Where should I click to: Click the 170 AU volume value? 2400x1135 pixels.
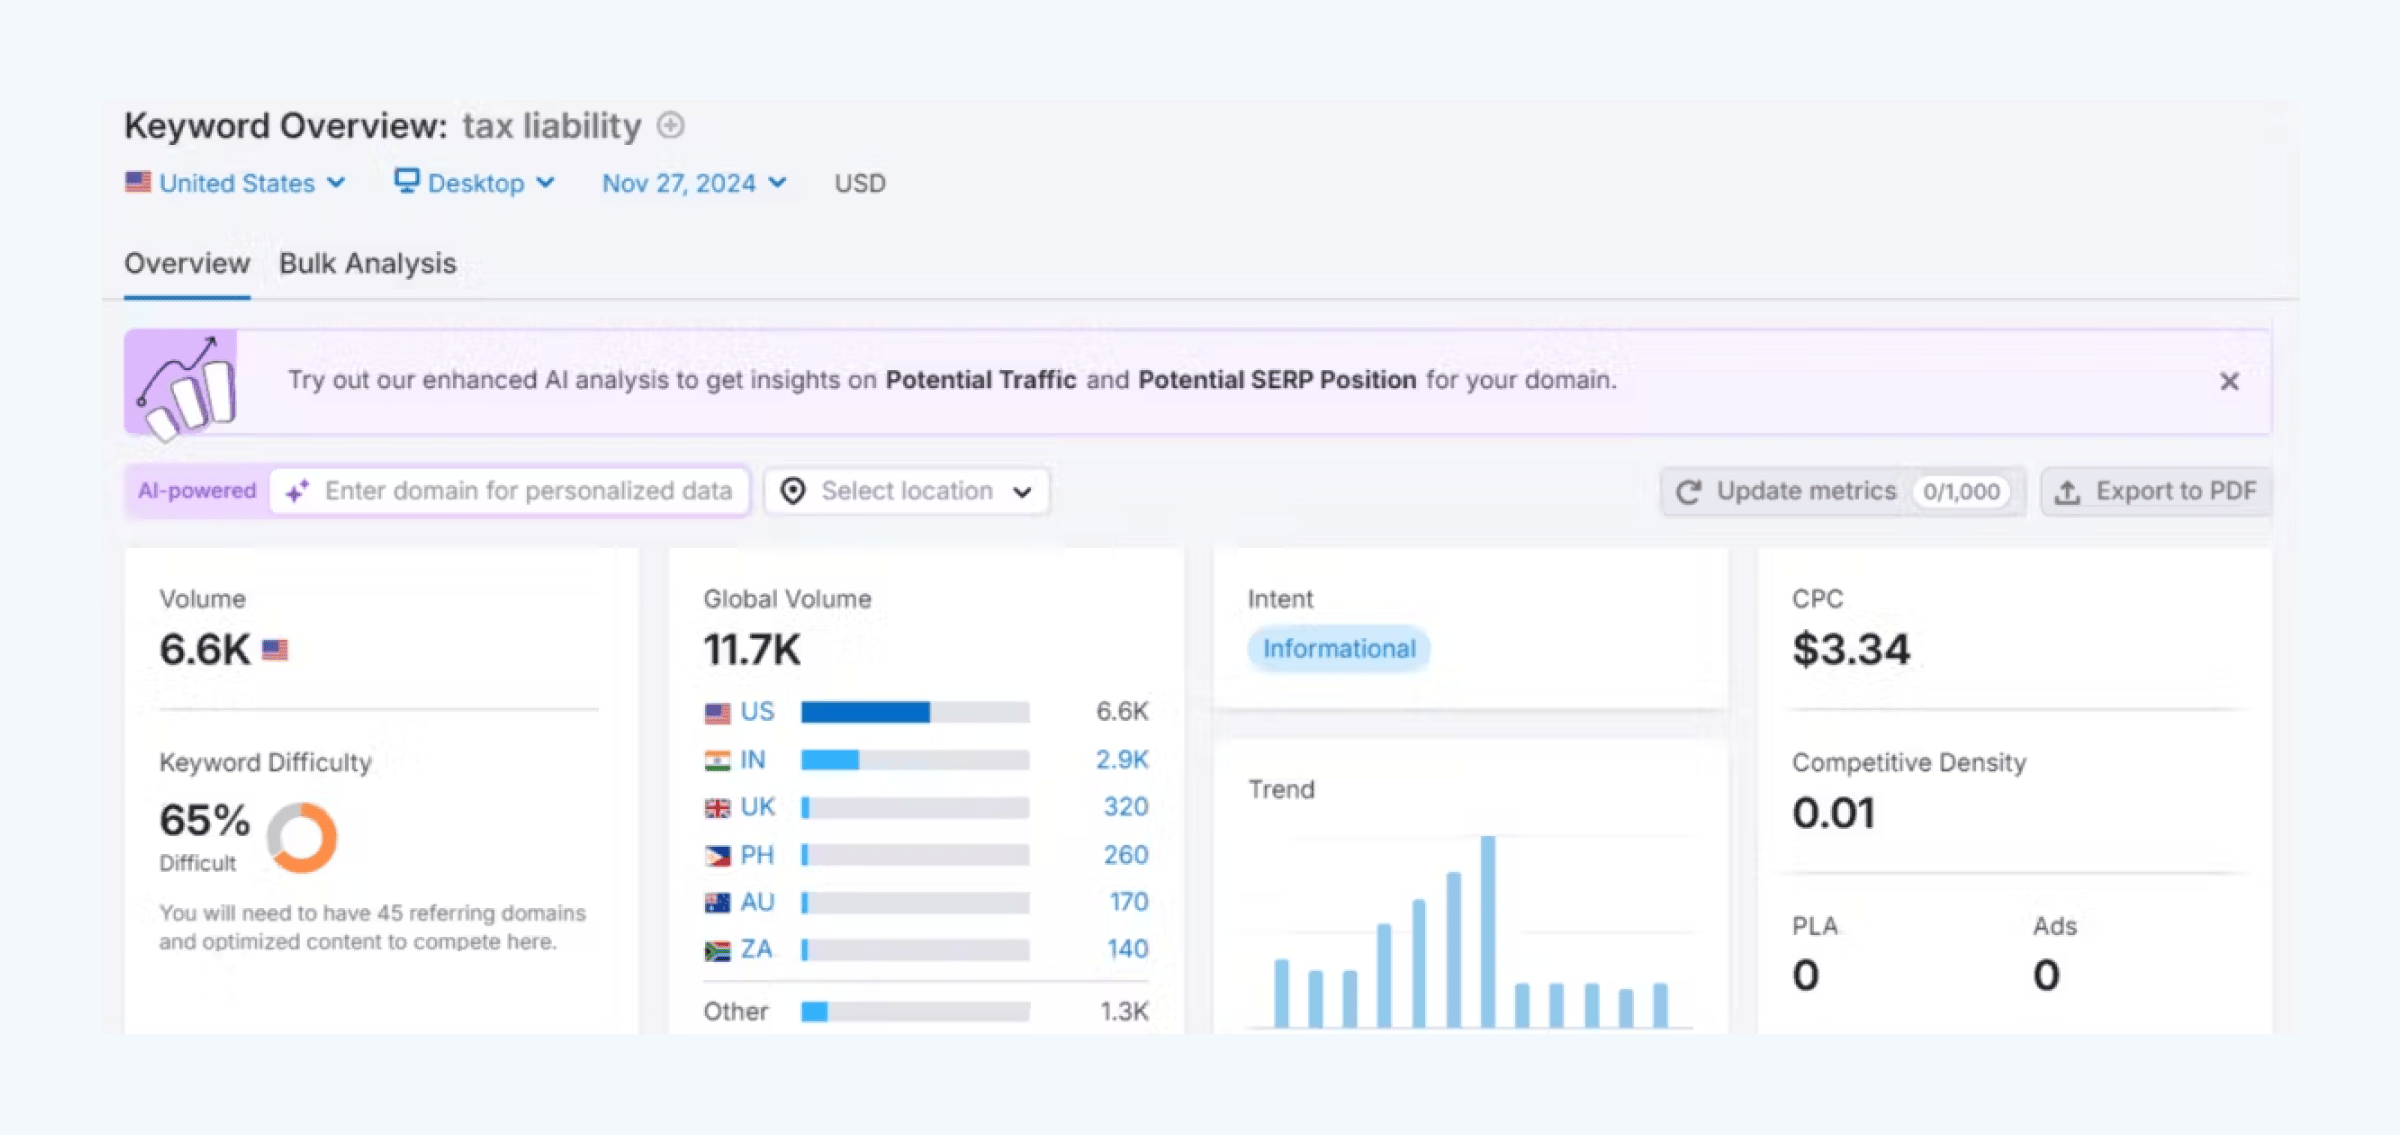[1129, 902]
